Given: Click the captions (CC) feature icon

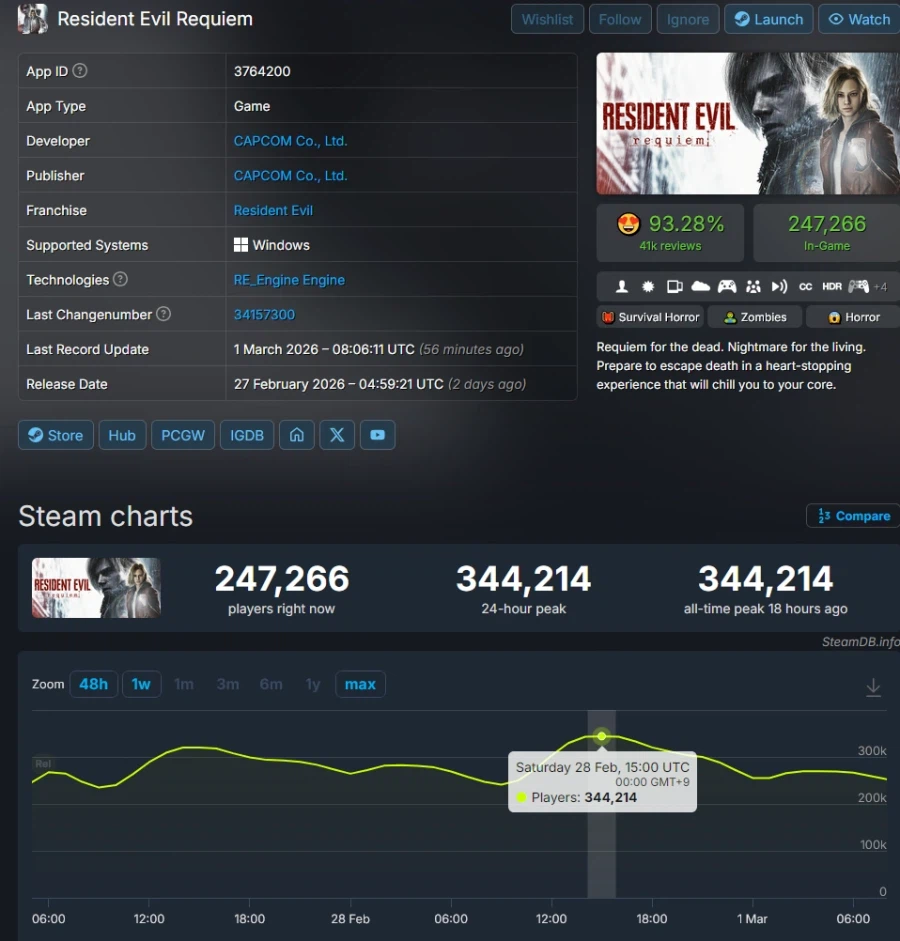Looking at the screenshot, I should point(805,287).
